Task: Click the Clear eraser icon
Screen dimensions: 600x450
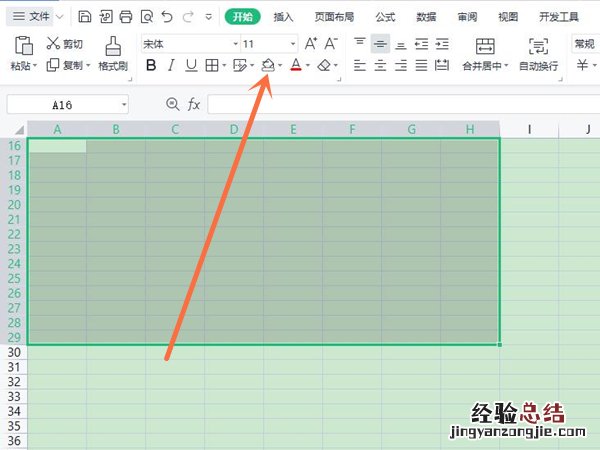Action: (324, 65)
